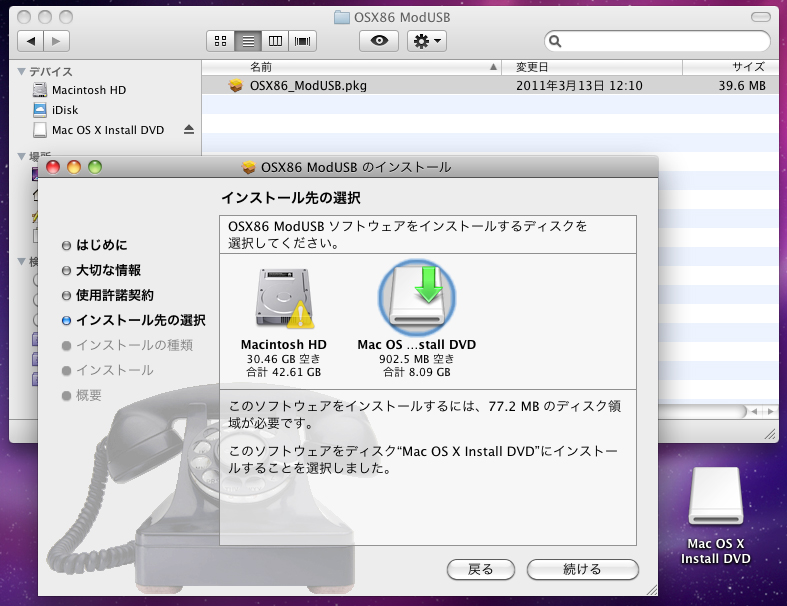Eject Mac OS X Install DVD
Screen dimensions: 787x606
click(189, 130)
